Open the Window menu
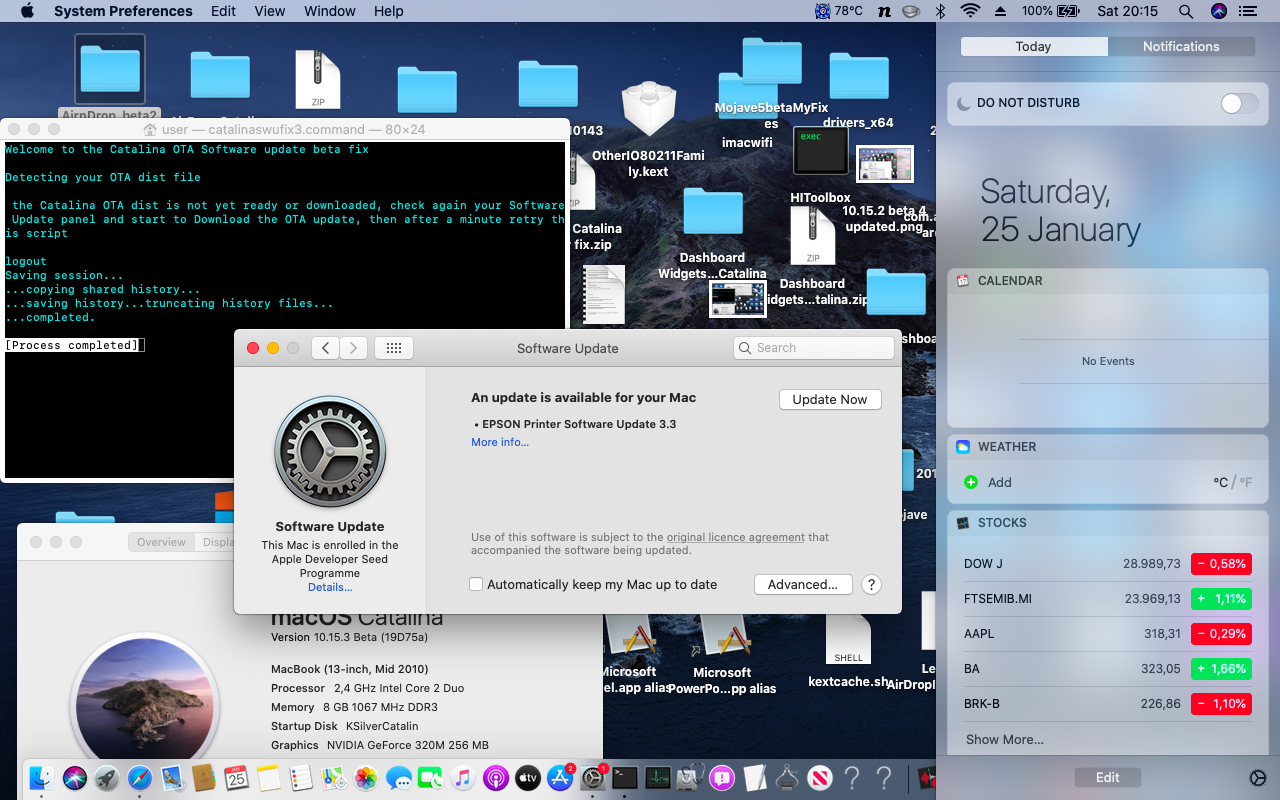The image size is (1280, 800). coord(329,11)
